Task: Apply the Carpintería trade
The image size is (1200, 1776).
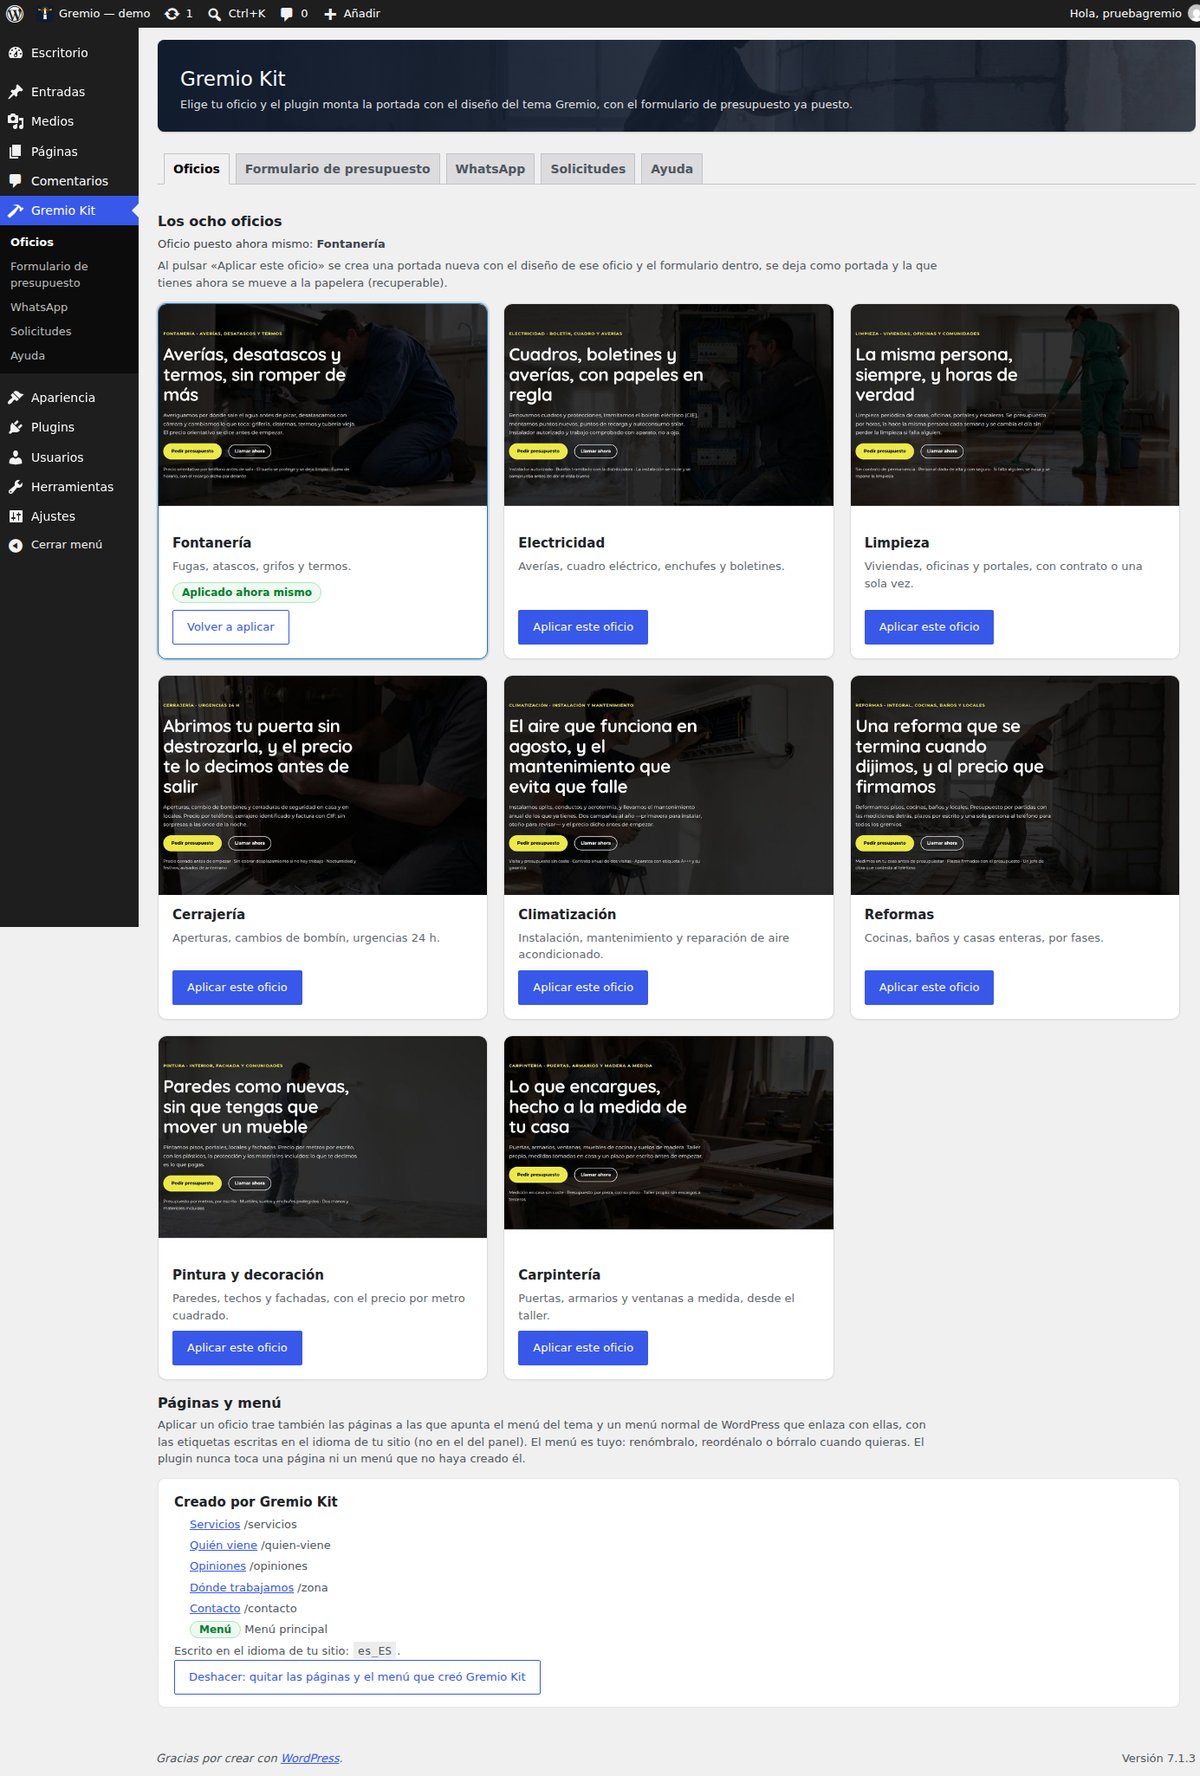Action: pyautogui.click(x=583, y=1348)
